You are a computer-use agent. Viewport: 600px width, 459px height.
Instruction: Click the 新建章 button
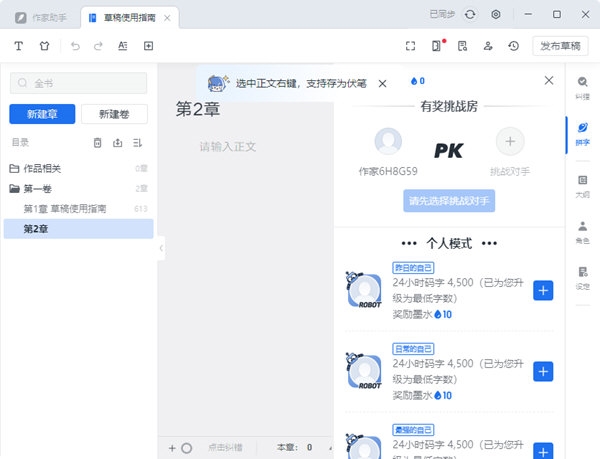(42, 114)
